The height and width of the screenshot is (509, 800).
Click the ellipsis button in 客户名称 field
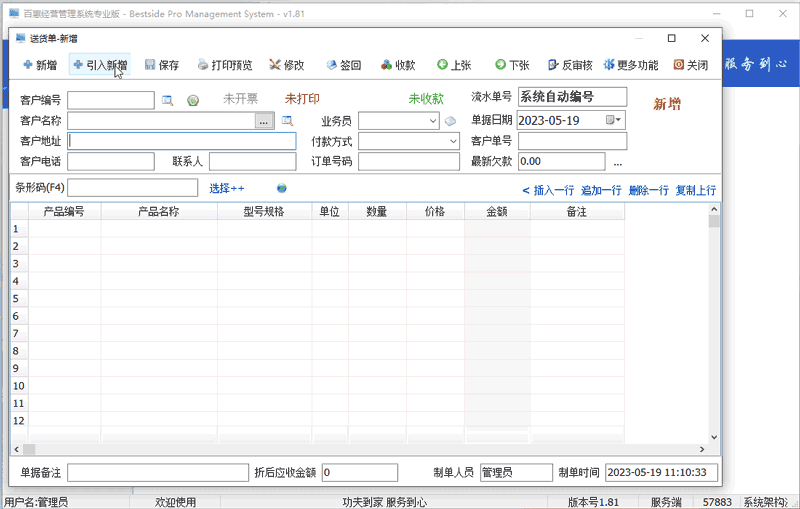264,121
